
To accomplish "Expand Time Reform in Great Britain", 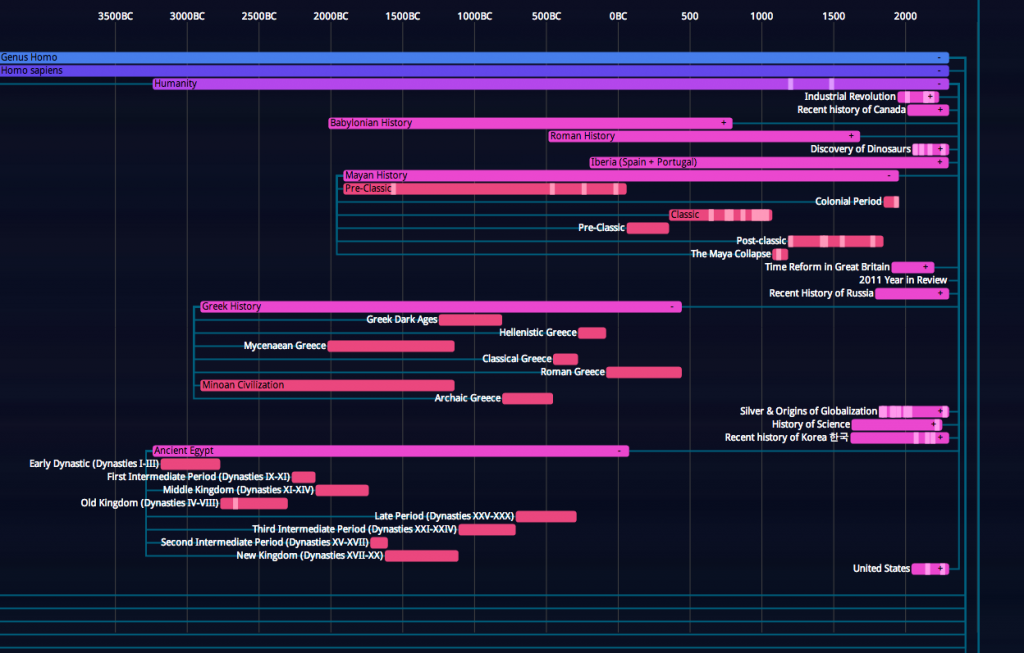I will [925, 267].
